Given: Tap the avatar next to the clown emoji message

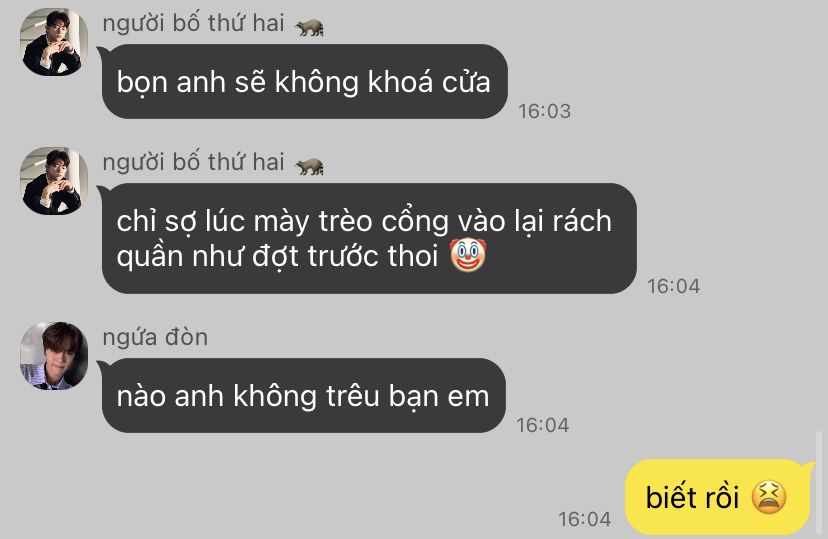Looking at the screenshot, I should (54, 181).
